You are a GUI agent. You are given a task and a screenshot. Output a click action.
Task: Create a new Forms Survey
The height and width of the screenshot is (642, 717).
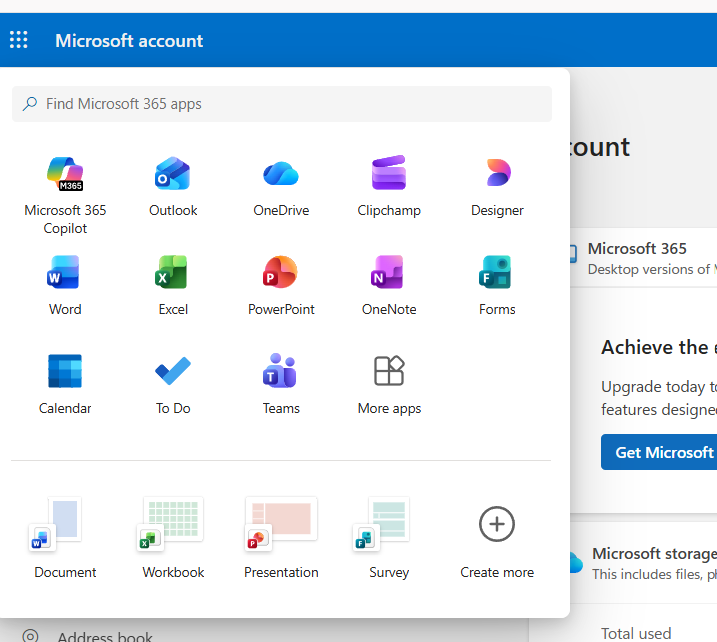coord(389,538)
